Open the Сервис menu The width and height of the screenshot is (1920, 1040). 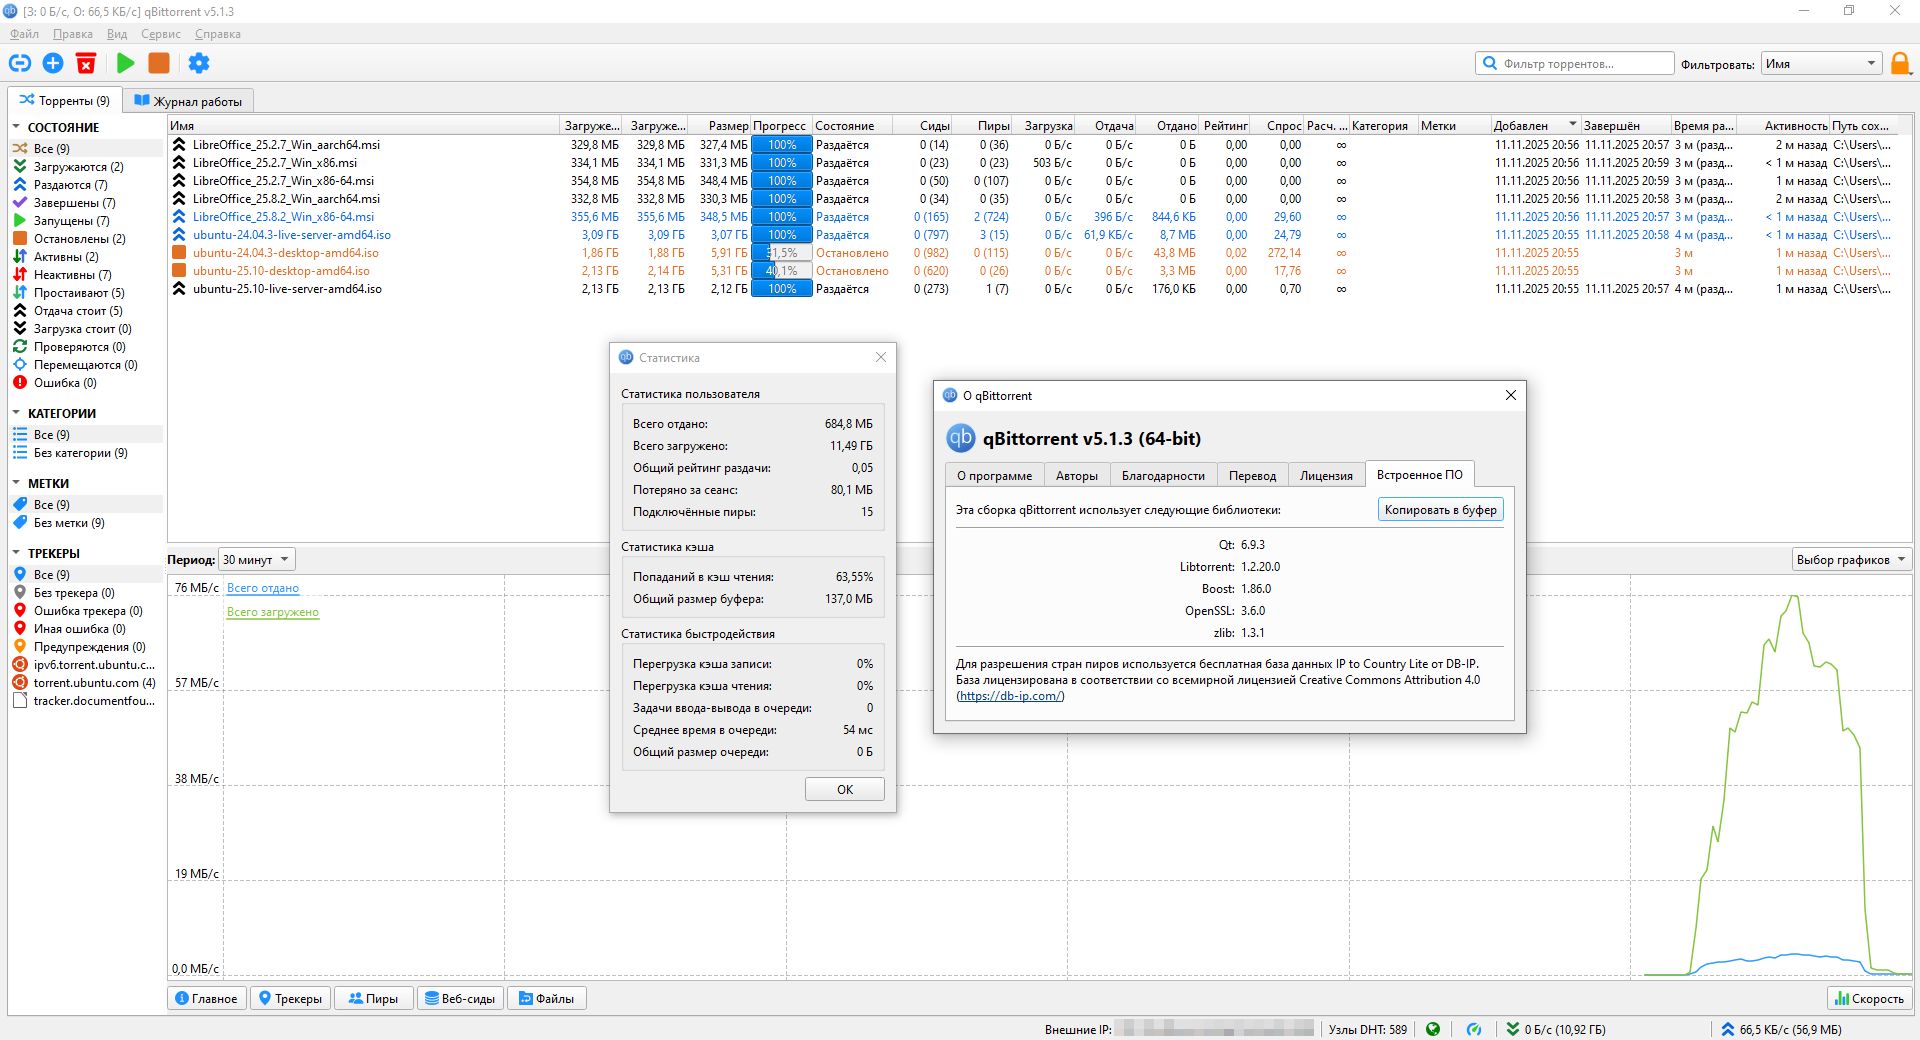pos(161,34)
